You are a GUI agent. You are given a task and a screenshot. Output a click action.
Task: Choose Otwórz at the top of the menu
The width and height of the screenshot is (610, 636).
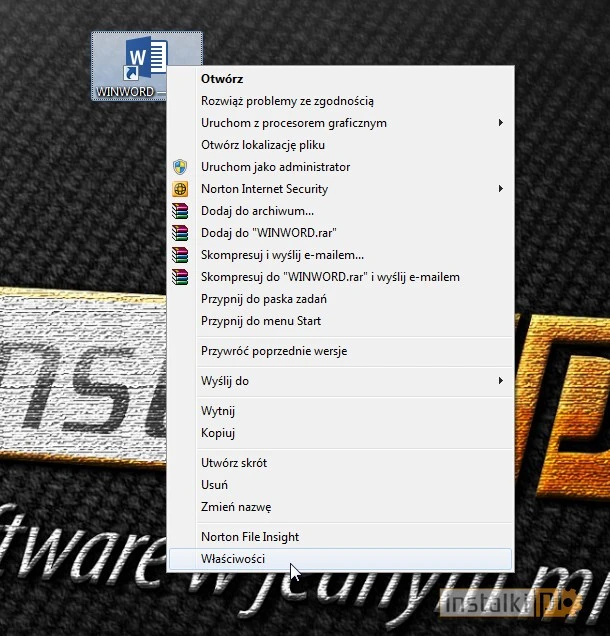pyautogui.click(x=222, y=78)
